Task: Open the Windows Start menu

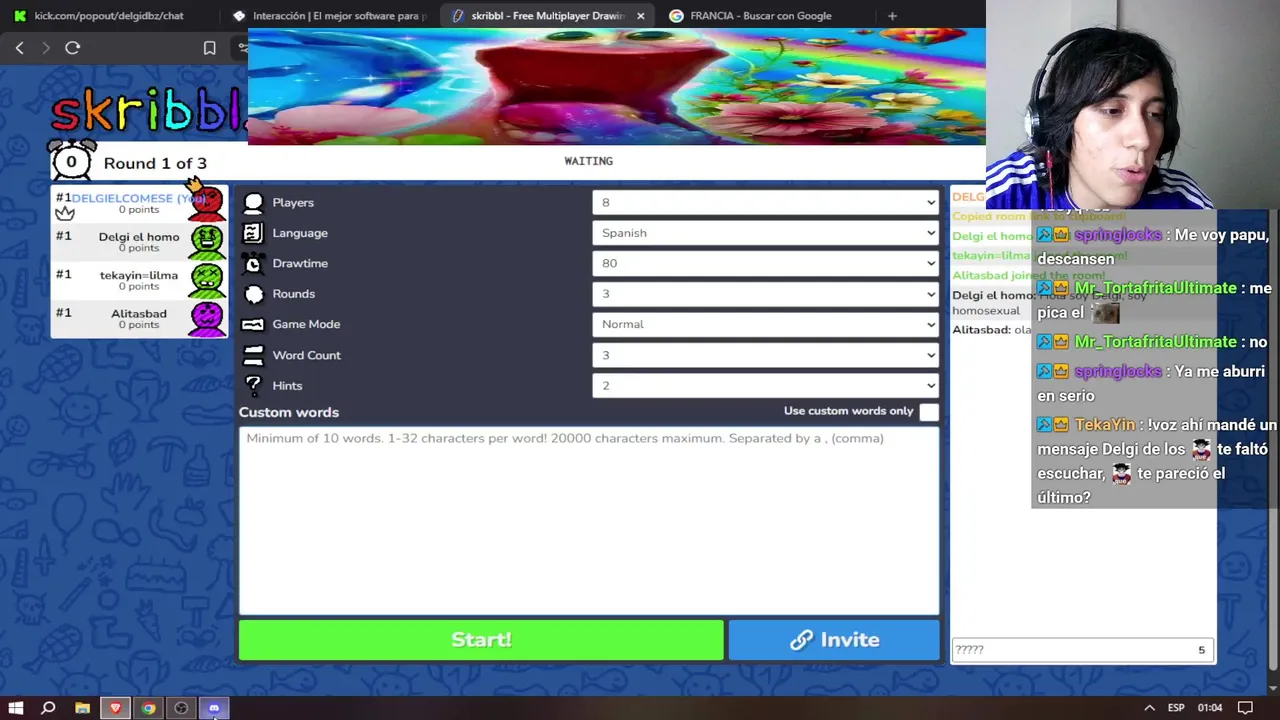Action: click(16, 708)
